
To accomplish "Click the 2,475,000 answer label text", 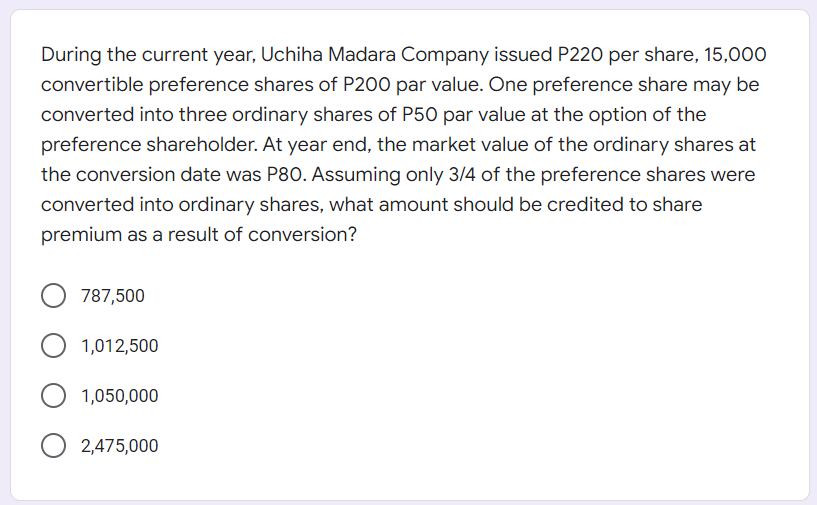I will 119,446.
